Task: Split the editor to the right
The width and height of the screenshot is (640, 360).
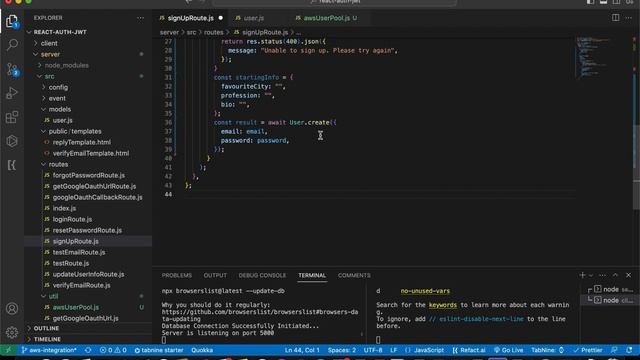Action: click(615, 18)
